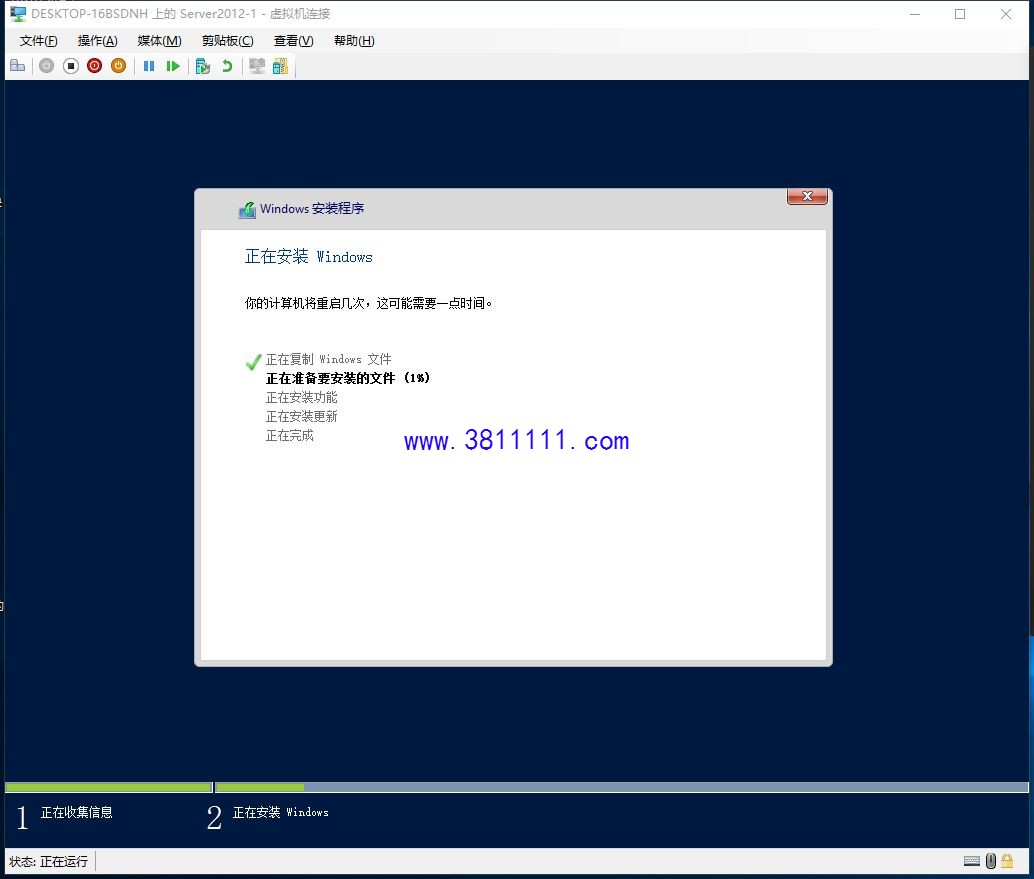Create a checkpoint with the toolbar icon
This screenshot has width=1034, height=879.
tap(203, 66)
